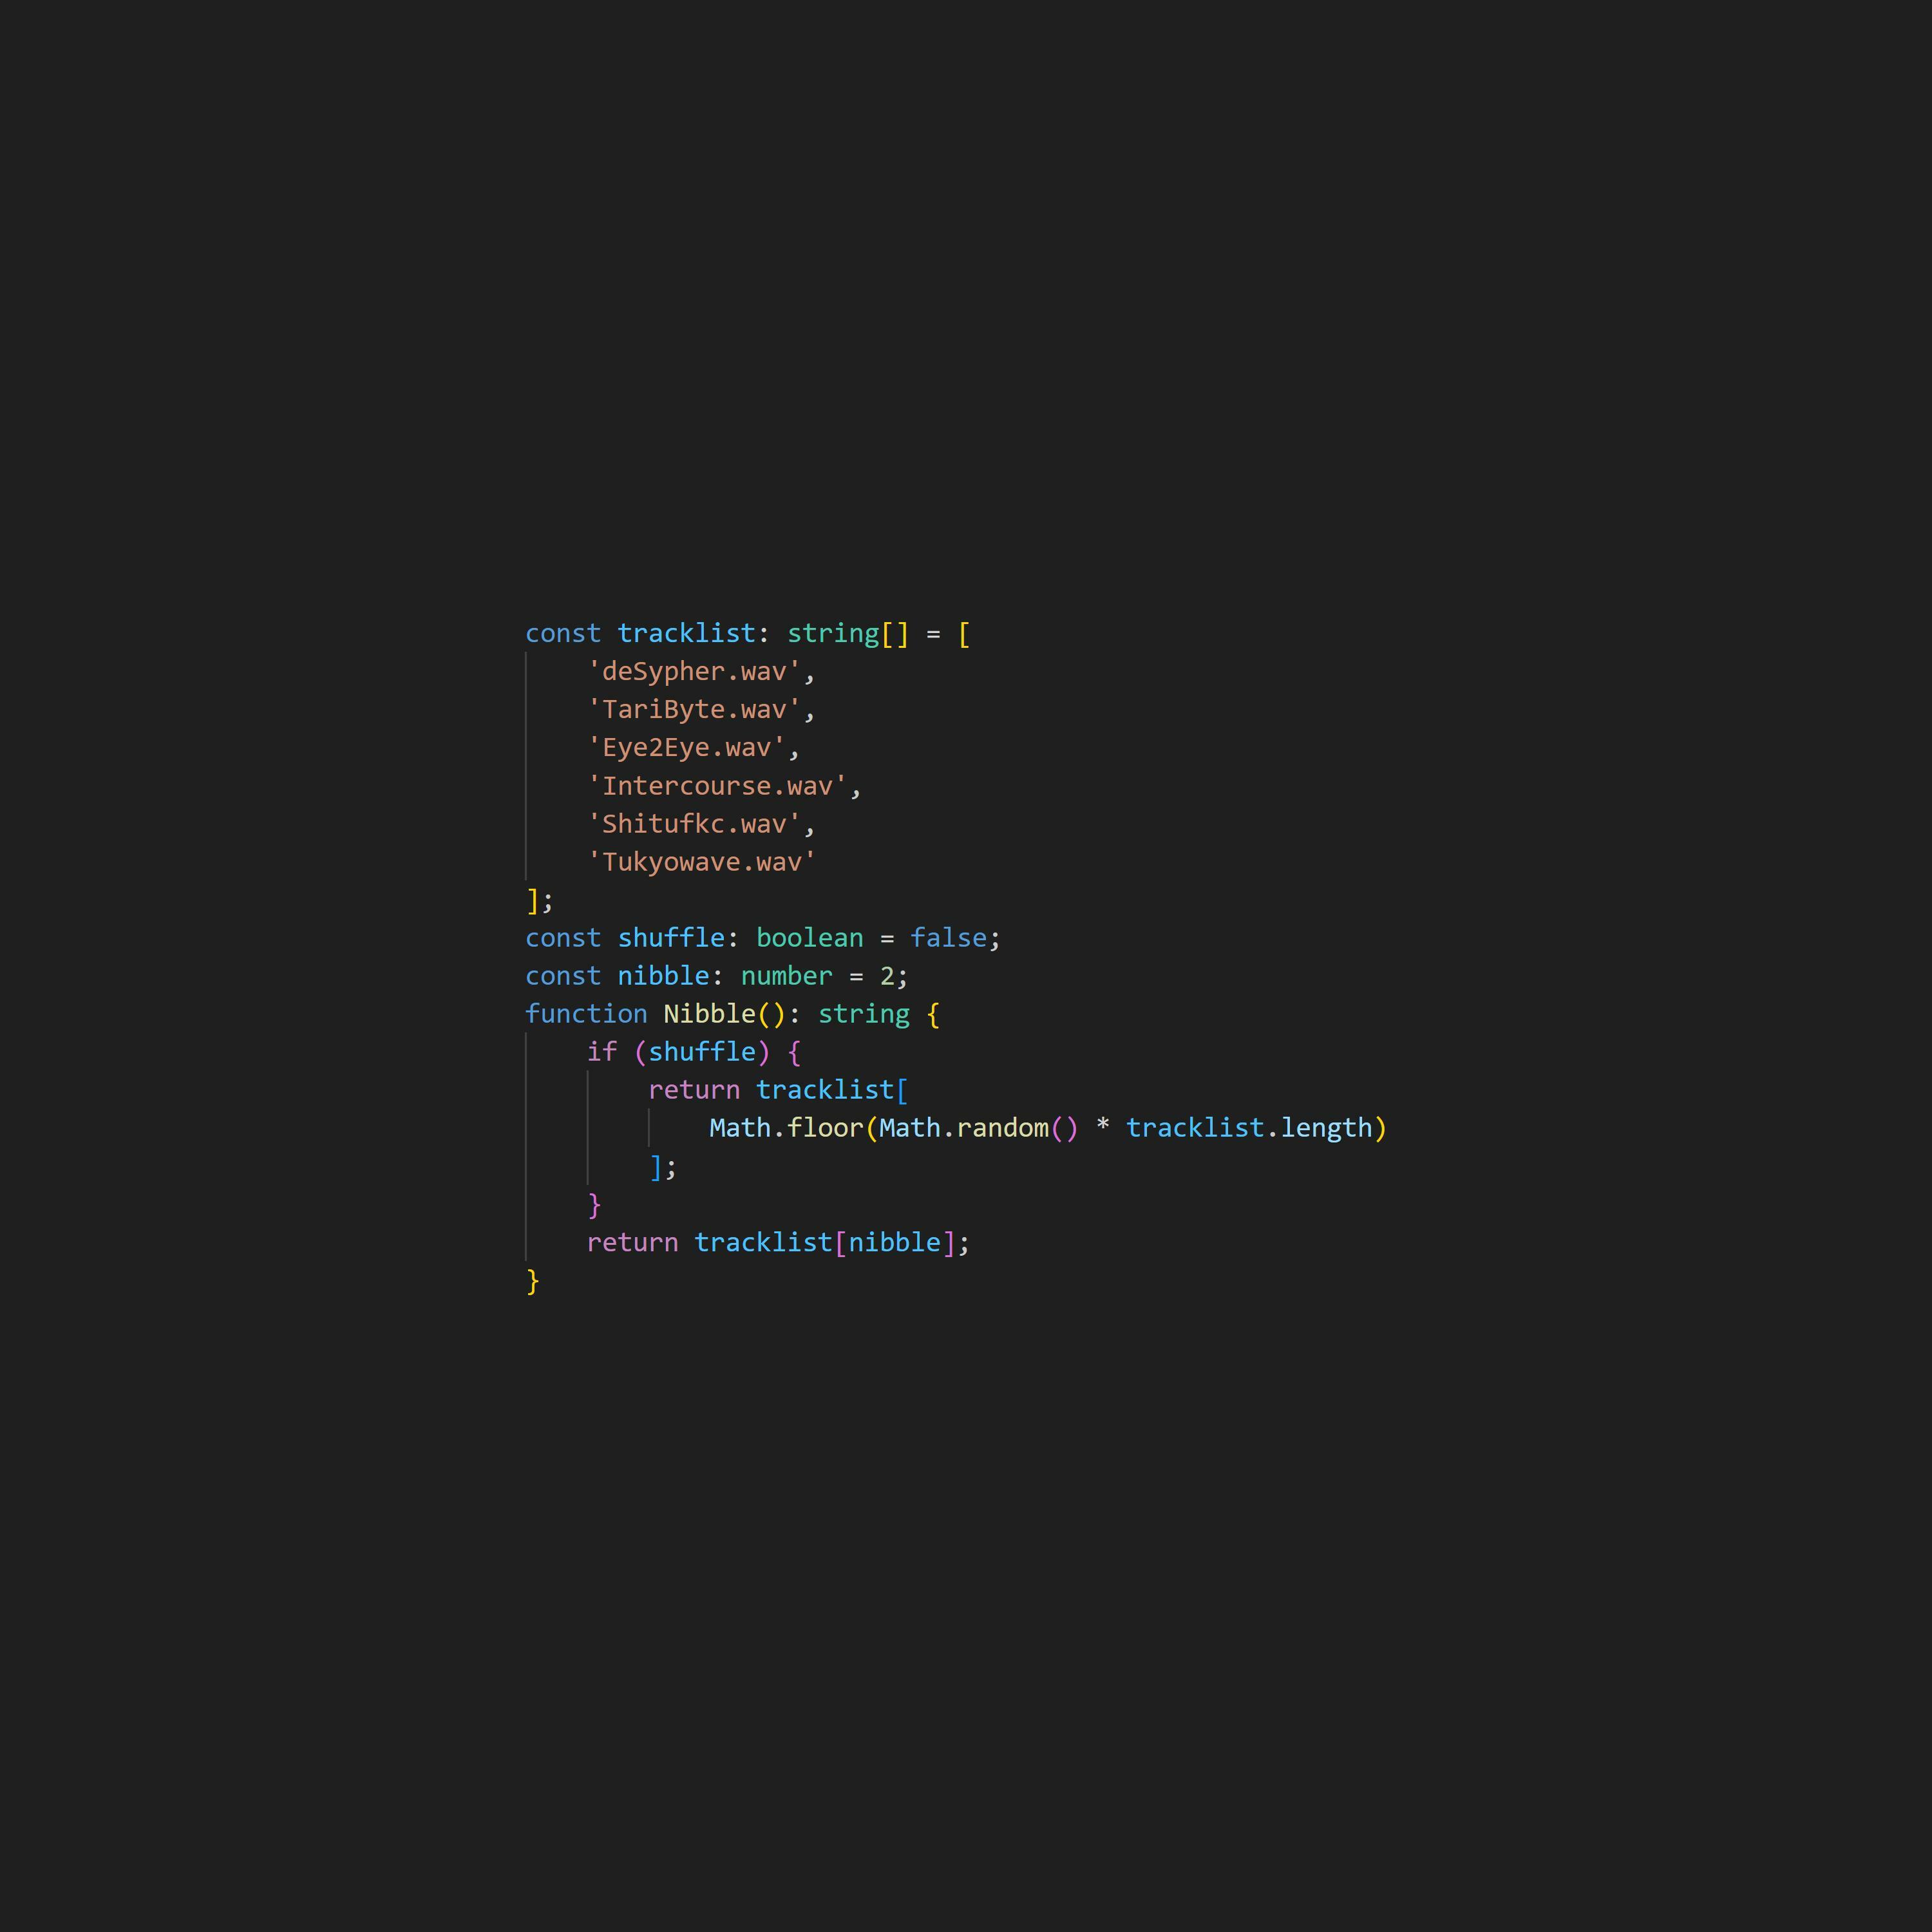Click the closing pink brace of if block

[x=594, y=1205]
